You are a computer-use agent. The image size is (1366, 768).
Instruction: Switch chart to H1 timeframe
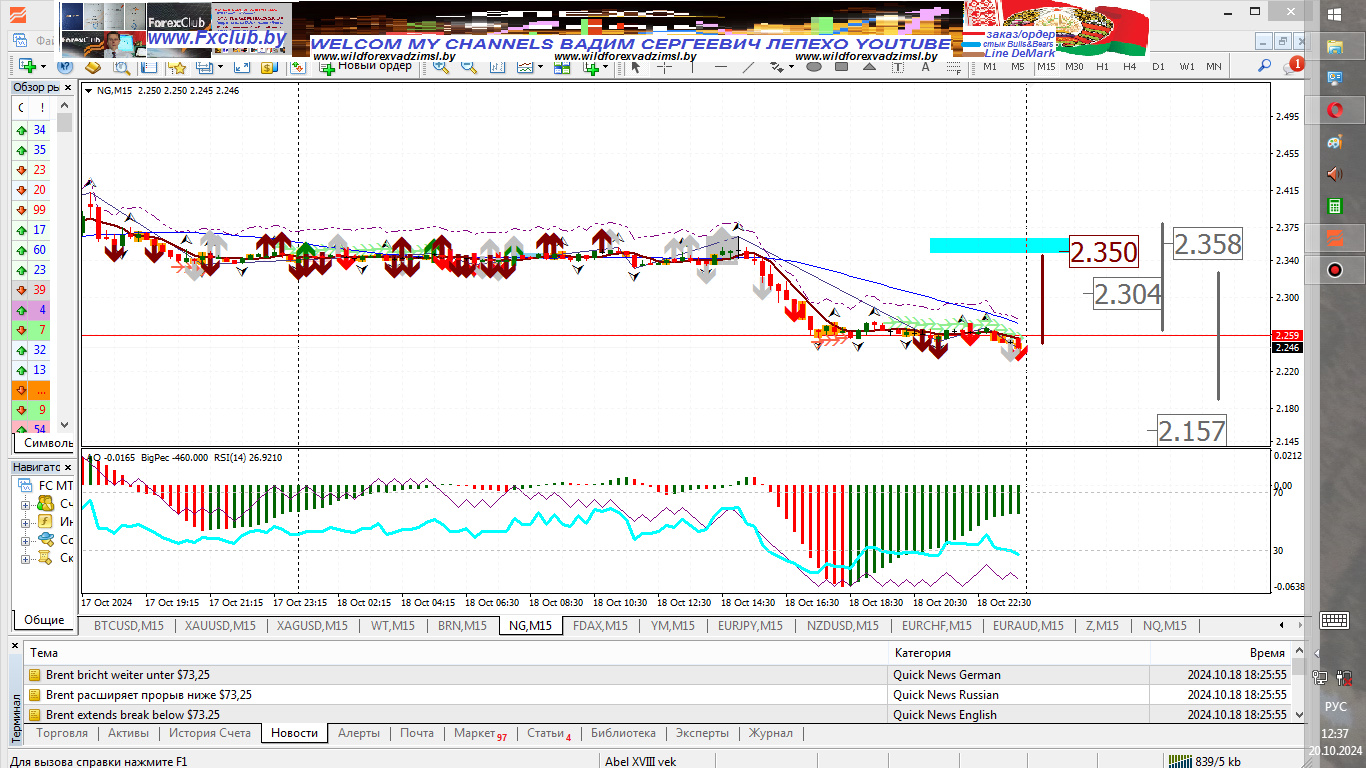1102,67
